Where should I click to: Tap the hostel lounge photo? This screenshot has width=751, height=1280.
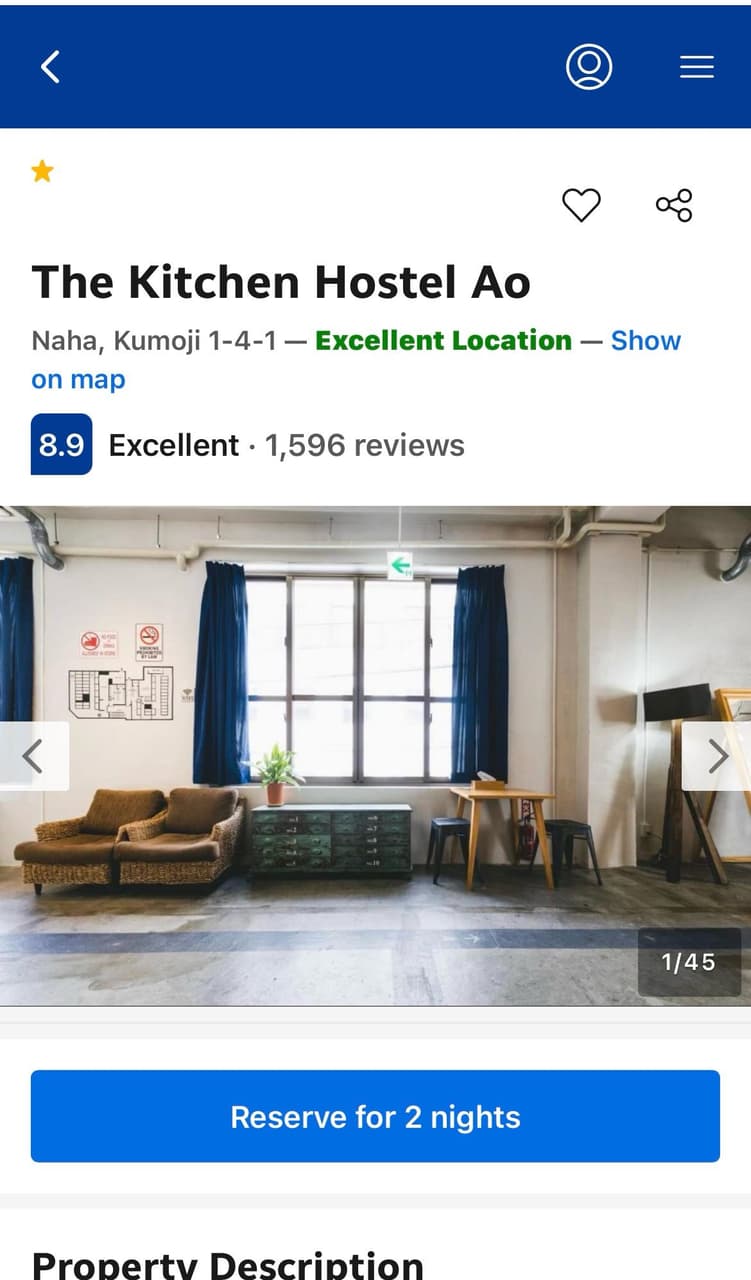tap(375, 755)
